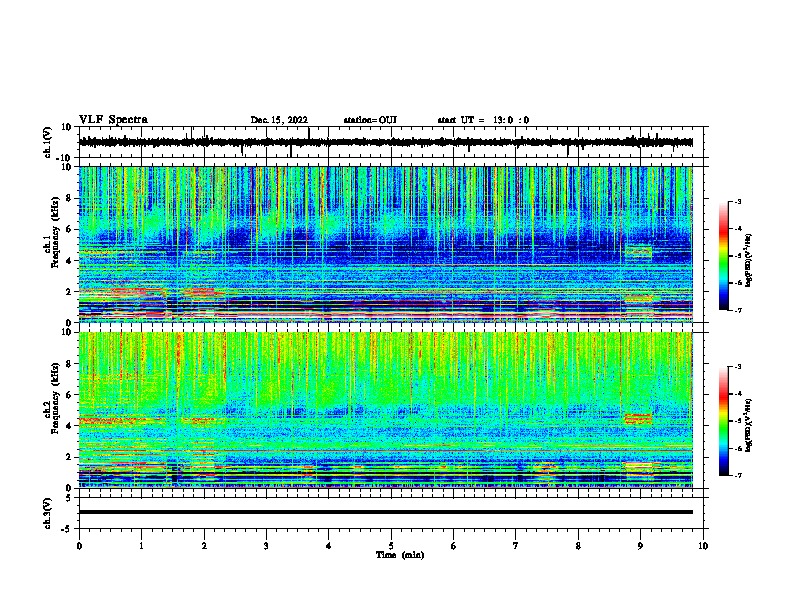Click time axis tick label "5"
Screen dimensions: 792x612
click(x=391, y=546)
